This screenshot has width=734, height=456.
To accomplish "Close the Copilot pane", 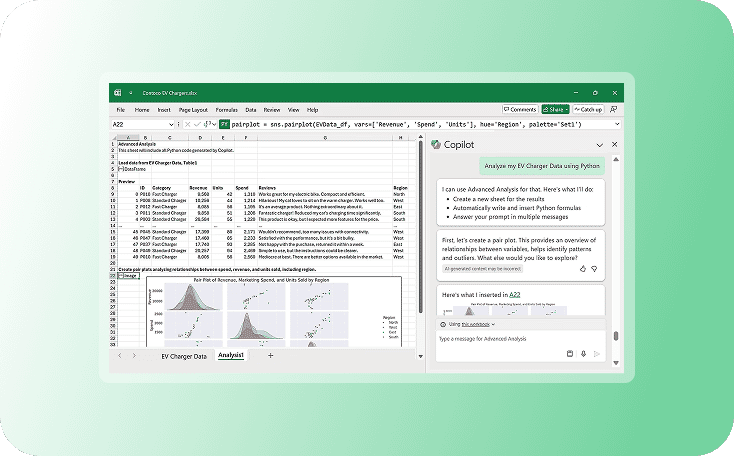I will tap(615, 145).
